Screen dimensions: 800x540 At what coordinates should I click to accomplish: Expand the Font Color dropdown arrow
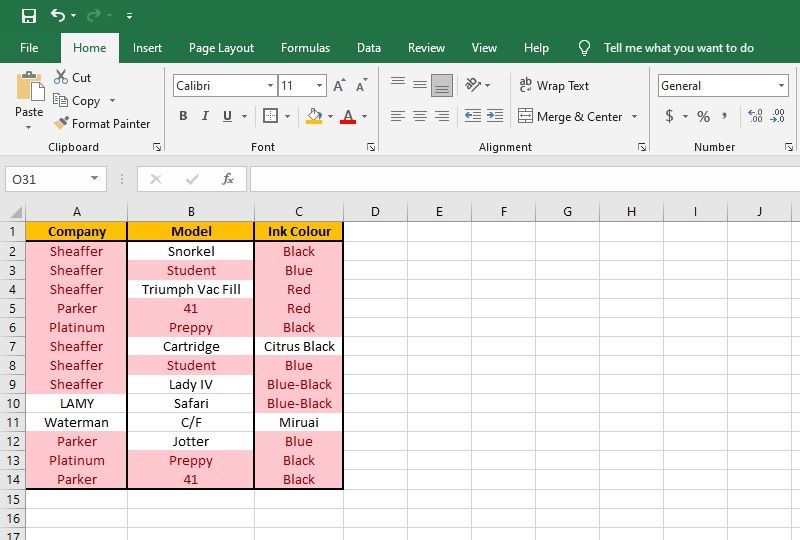(x=364, y=117)
